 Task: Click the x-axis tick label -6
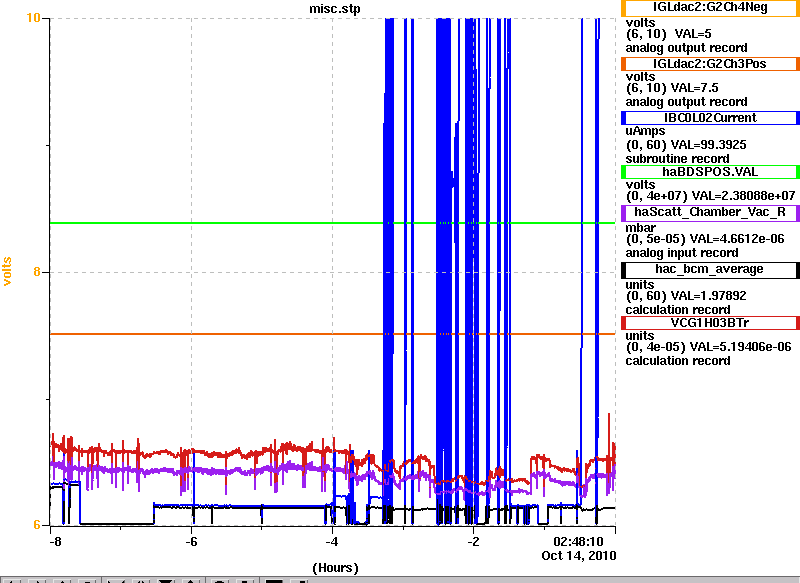tap(190, 541)
